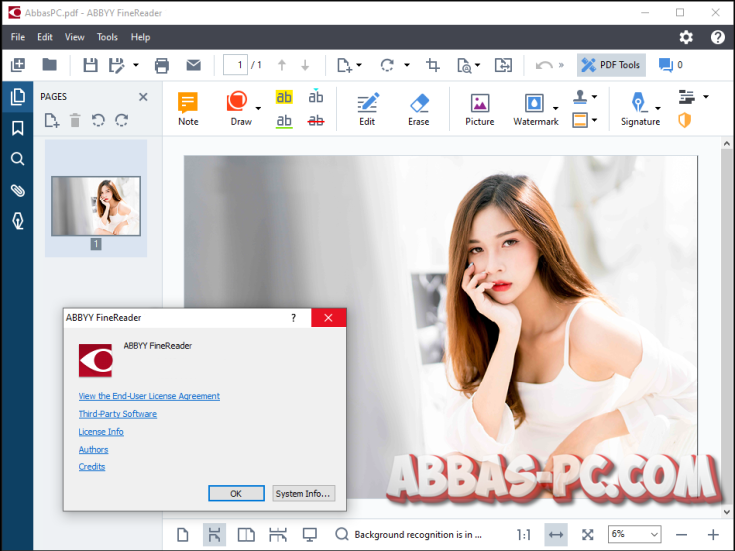Click the Edit text tool
Image resolution: width=735 pixels, height=551 pixels.
(367, 108)
